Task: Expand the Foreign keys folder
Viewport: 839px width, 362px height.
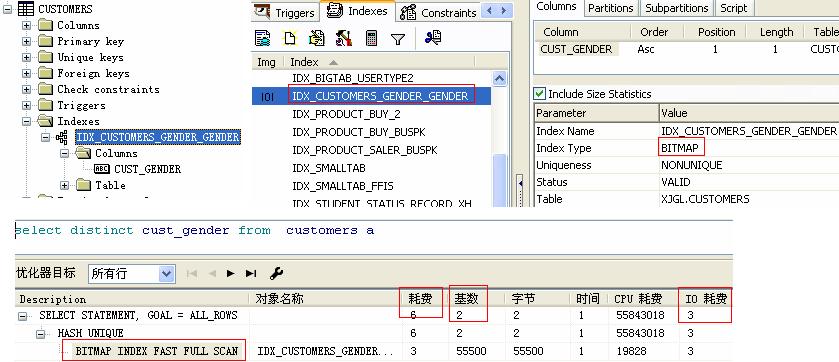Action: (26, 73)
